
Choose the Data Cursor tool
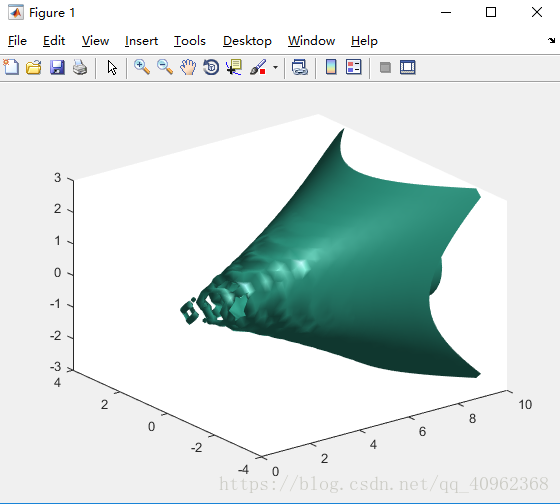coord(234,67)
